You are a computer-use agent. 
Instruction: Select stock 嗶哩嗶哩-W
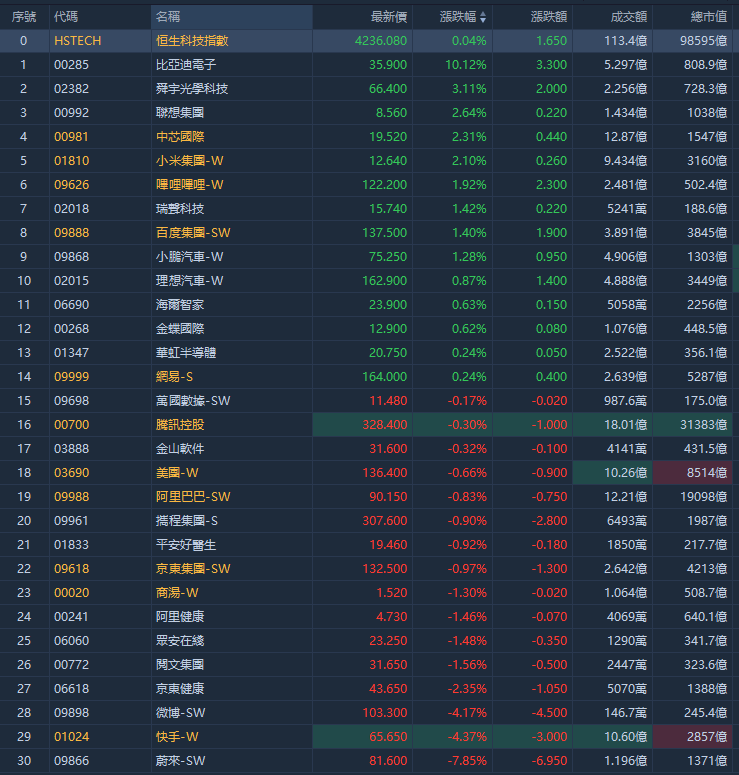click(190, 185)
